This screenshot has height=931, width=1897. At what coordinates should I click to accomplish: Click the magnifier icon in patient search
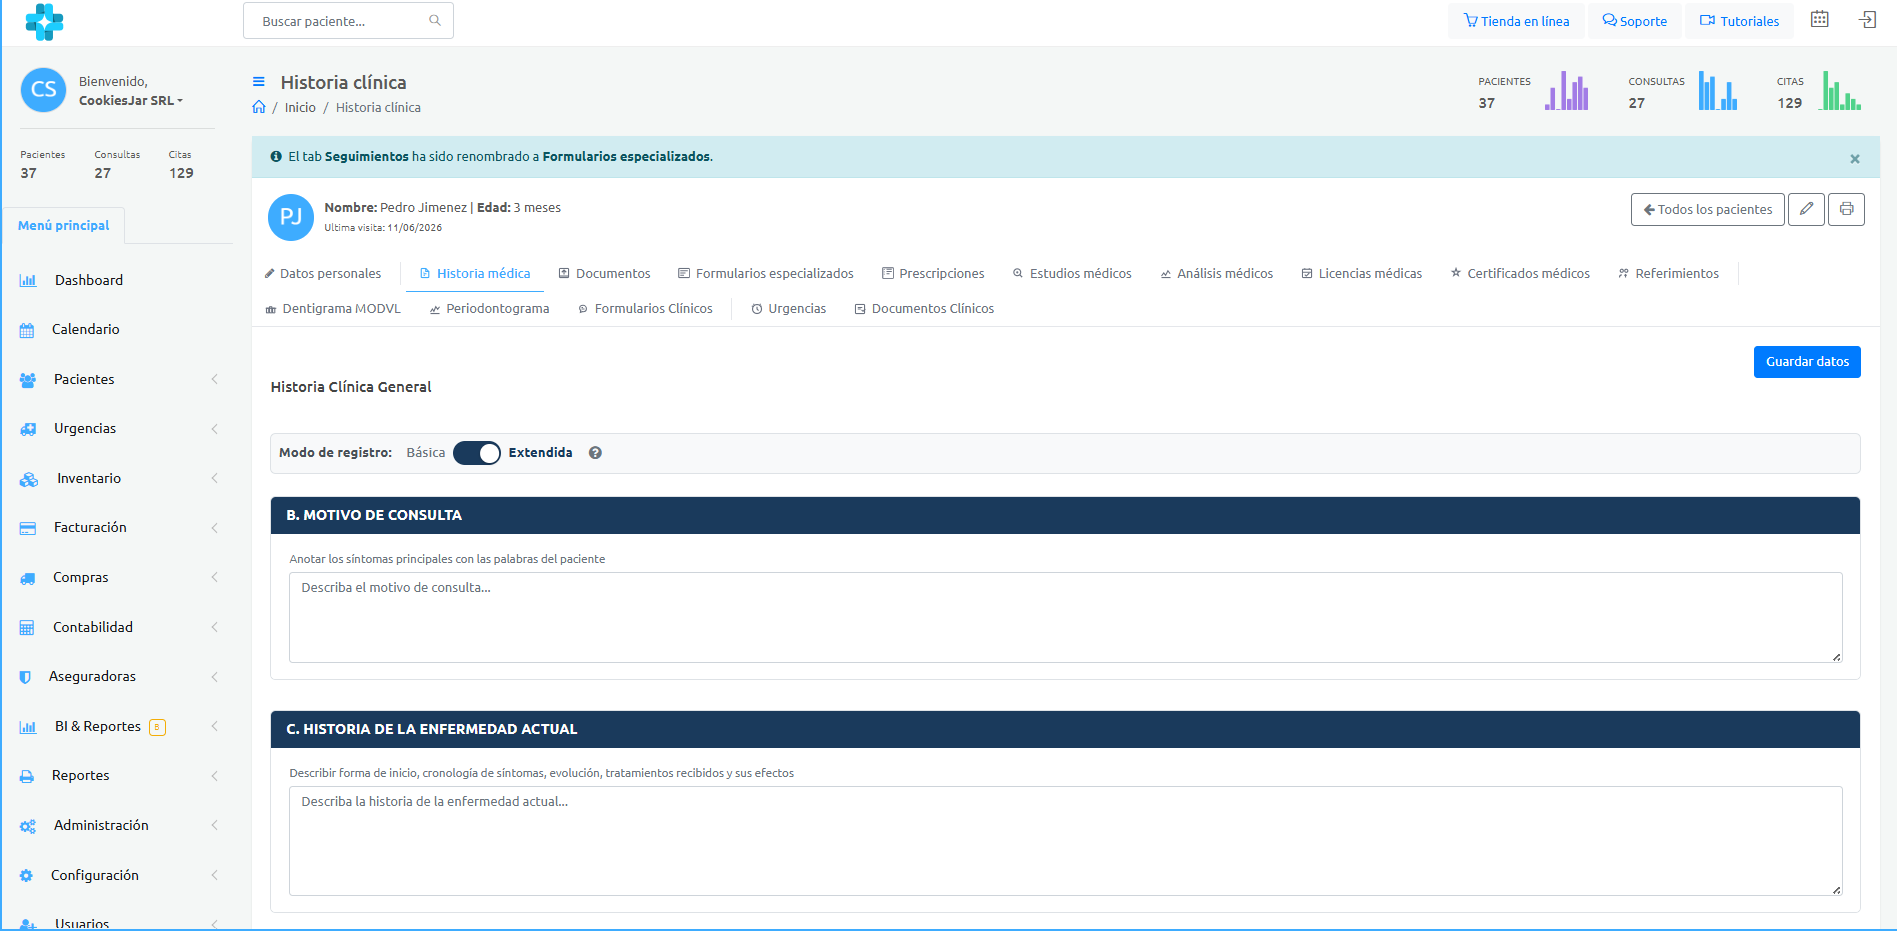click(435, 20)
